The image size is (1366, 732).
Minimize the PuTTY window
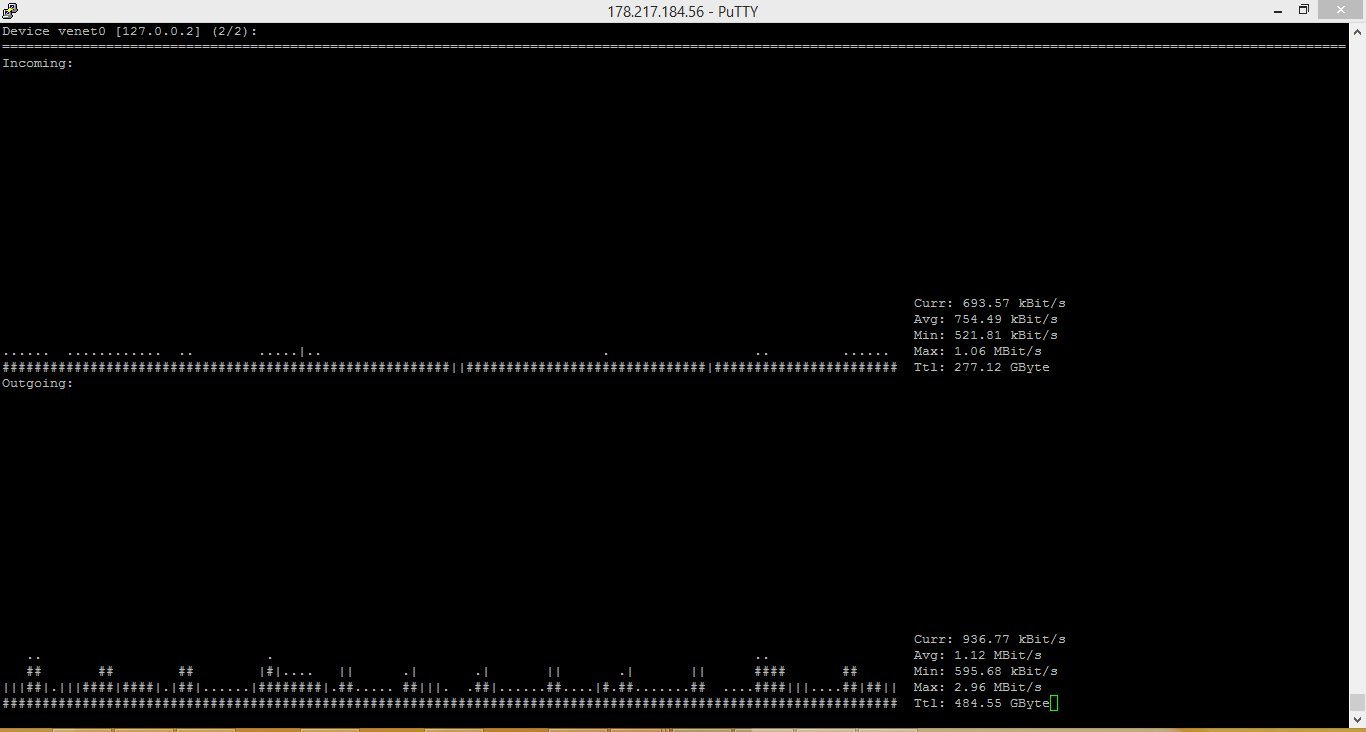point(1279,10)
